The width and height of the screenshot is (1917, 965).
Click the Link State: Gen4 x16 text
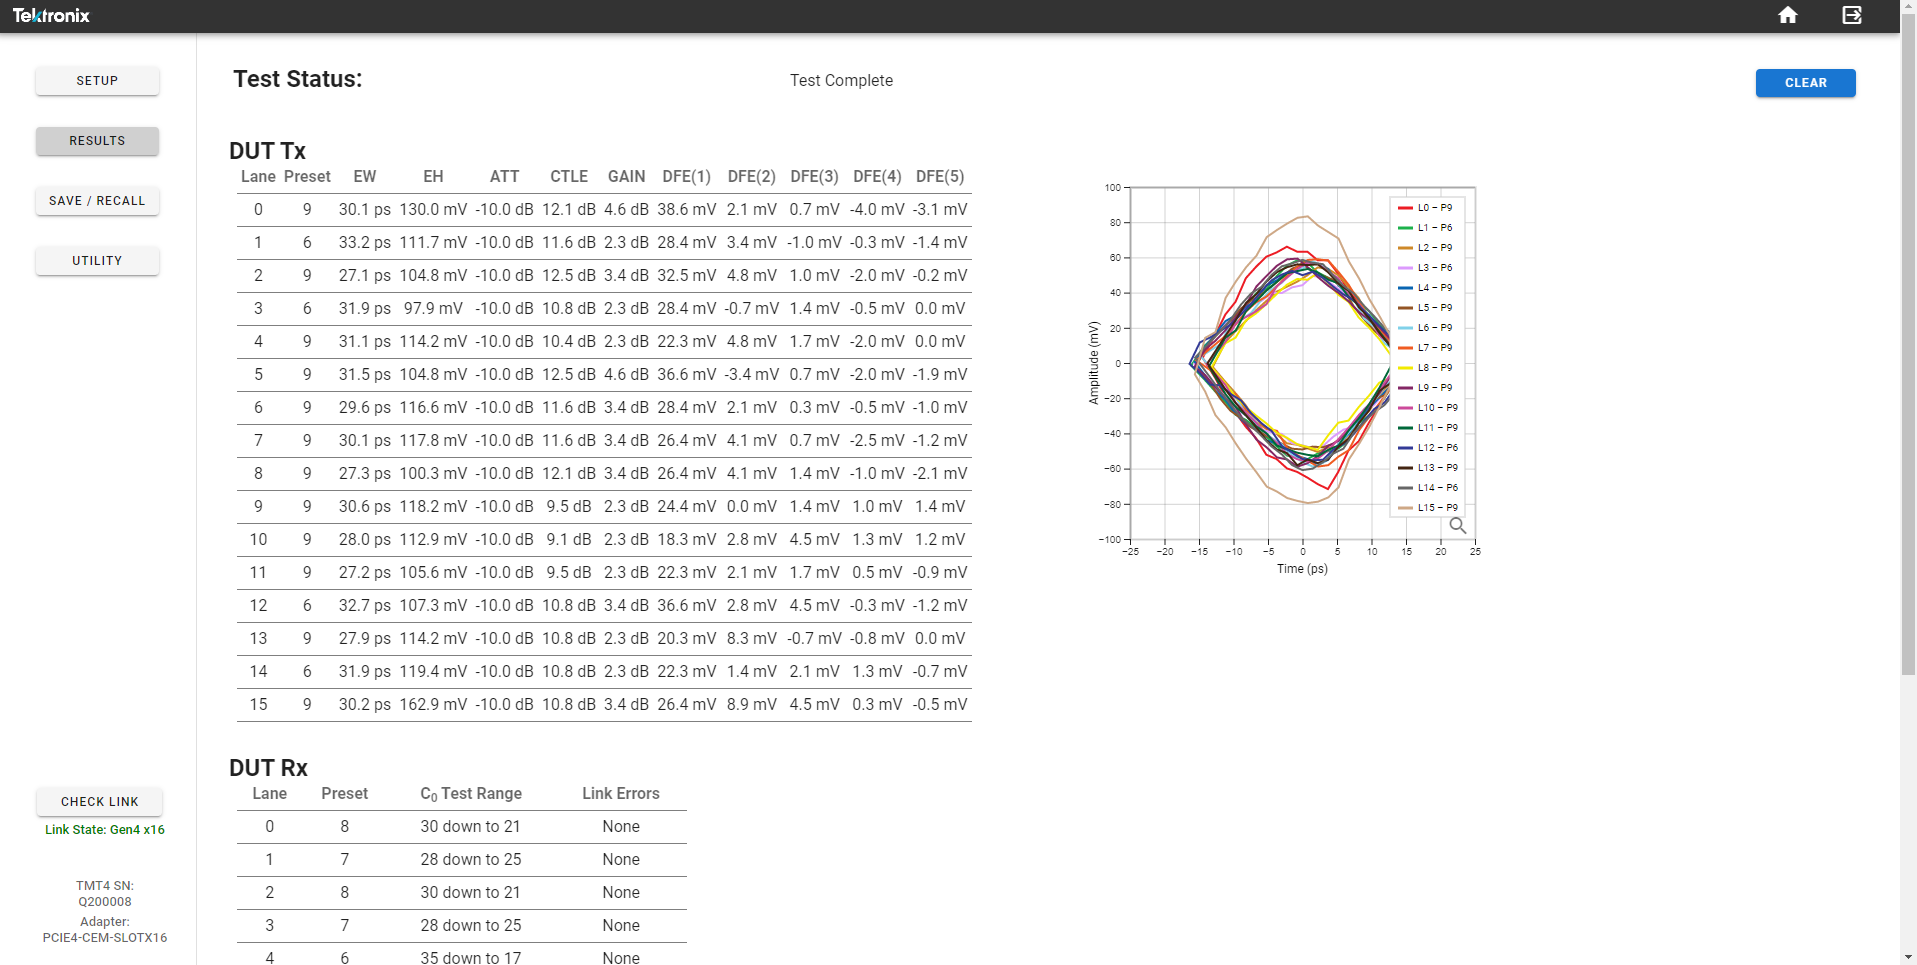pyautogui.click(x=105, y=830)
